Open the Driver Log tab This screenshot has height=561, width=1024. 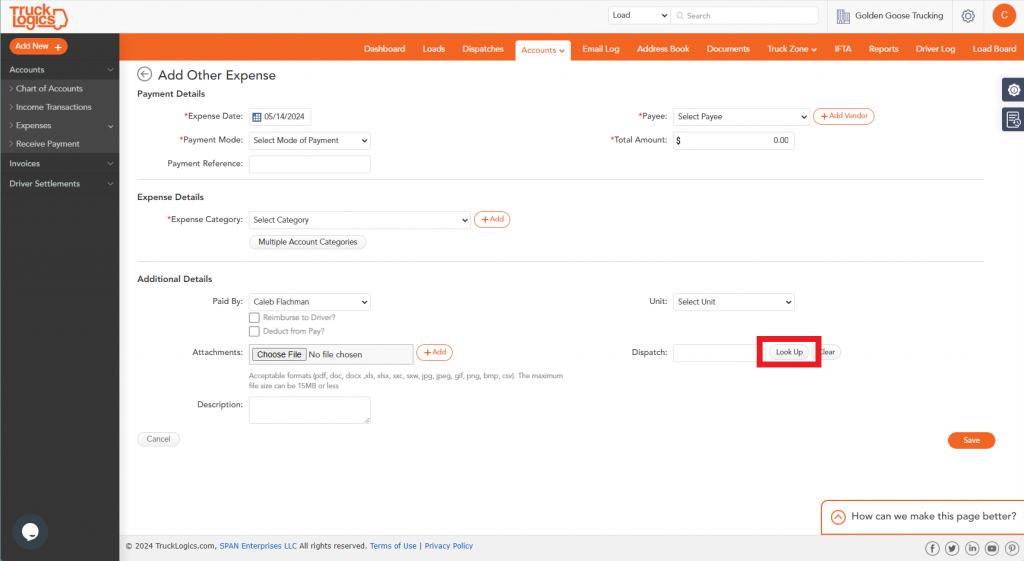click(935, 49)
